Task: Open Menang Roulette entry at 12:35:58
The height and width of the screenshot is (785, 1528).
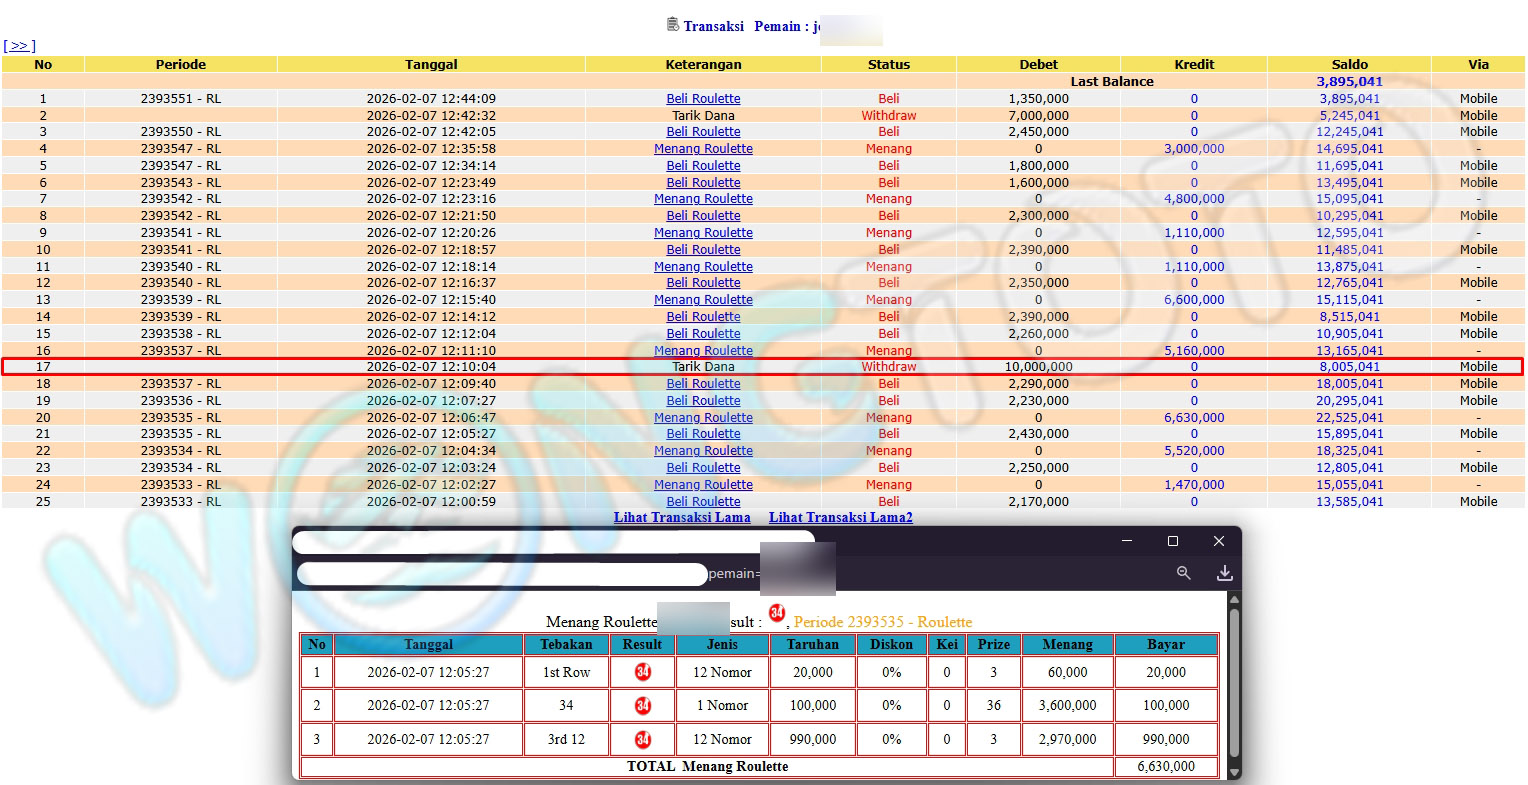Action: click(703, 149)
